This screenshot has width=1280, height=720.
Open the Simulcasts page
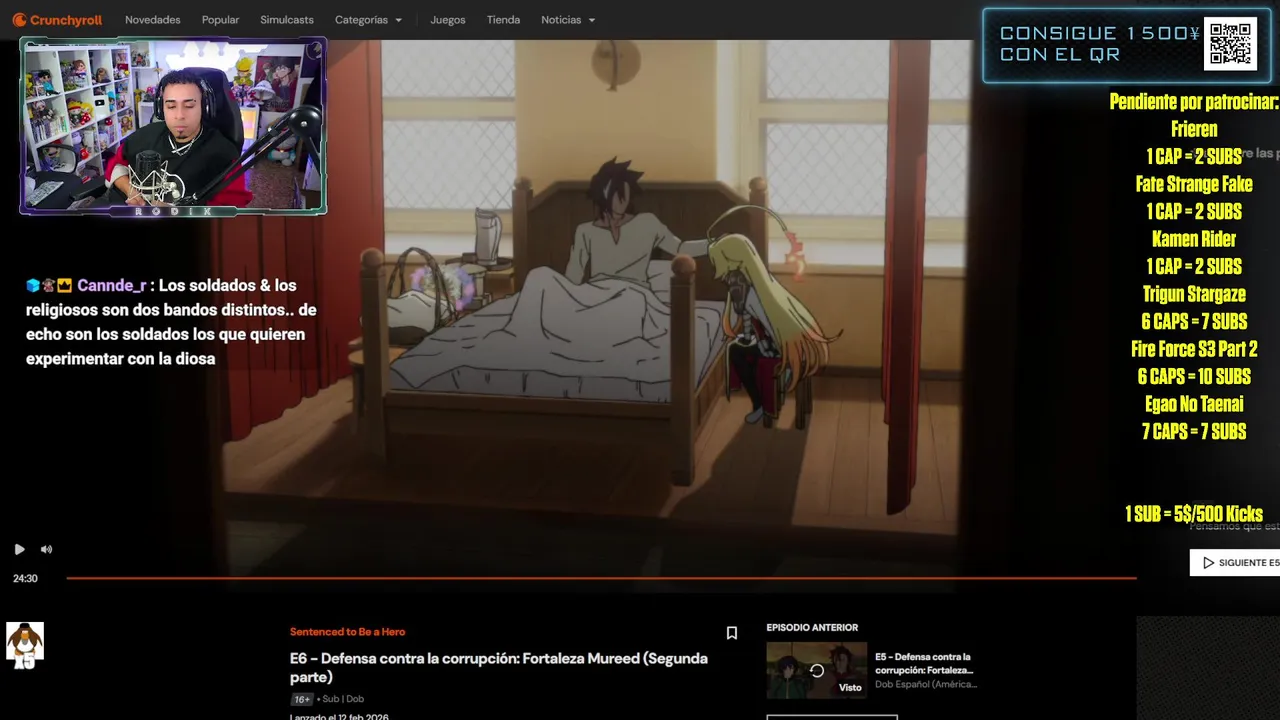(x=287, y=20)
